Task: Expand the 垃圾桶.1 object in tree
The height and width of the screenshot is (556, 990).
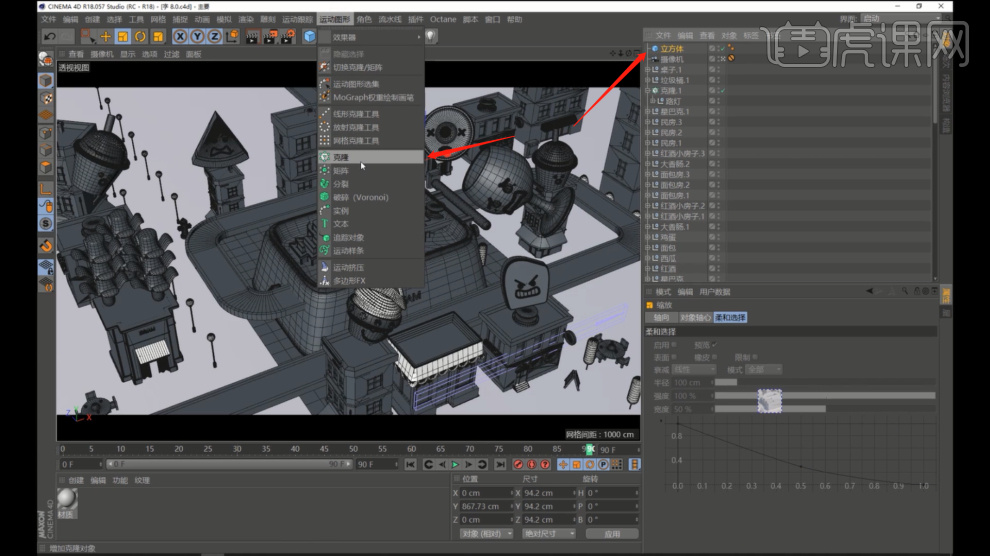Action: point(647,80)
